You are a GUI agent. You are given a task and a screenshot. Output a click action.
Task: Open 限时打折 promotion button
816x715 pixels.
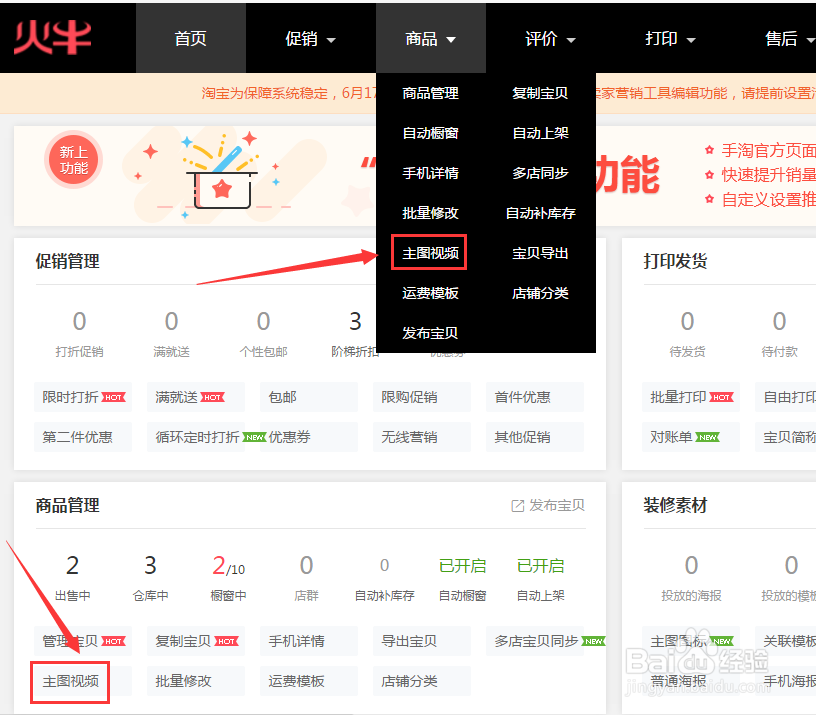(x=83, y=397)
